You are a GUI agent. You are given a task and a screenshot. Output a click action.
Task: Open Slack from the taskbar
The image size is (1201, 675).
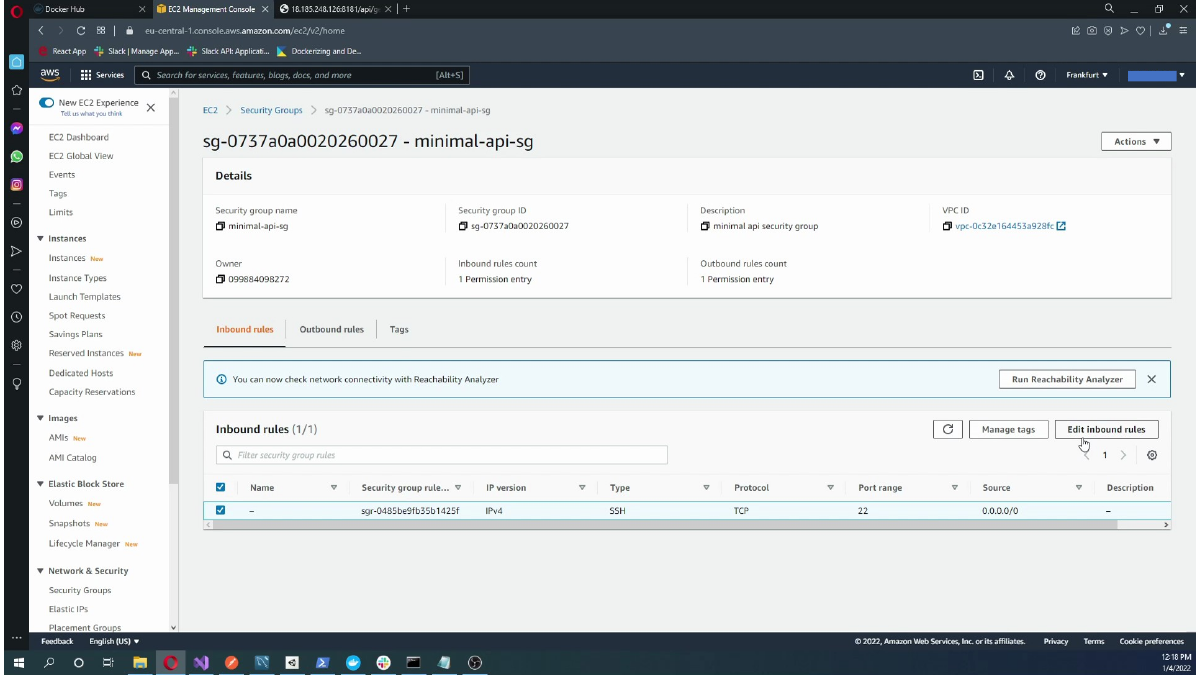(x=383, y=662)
